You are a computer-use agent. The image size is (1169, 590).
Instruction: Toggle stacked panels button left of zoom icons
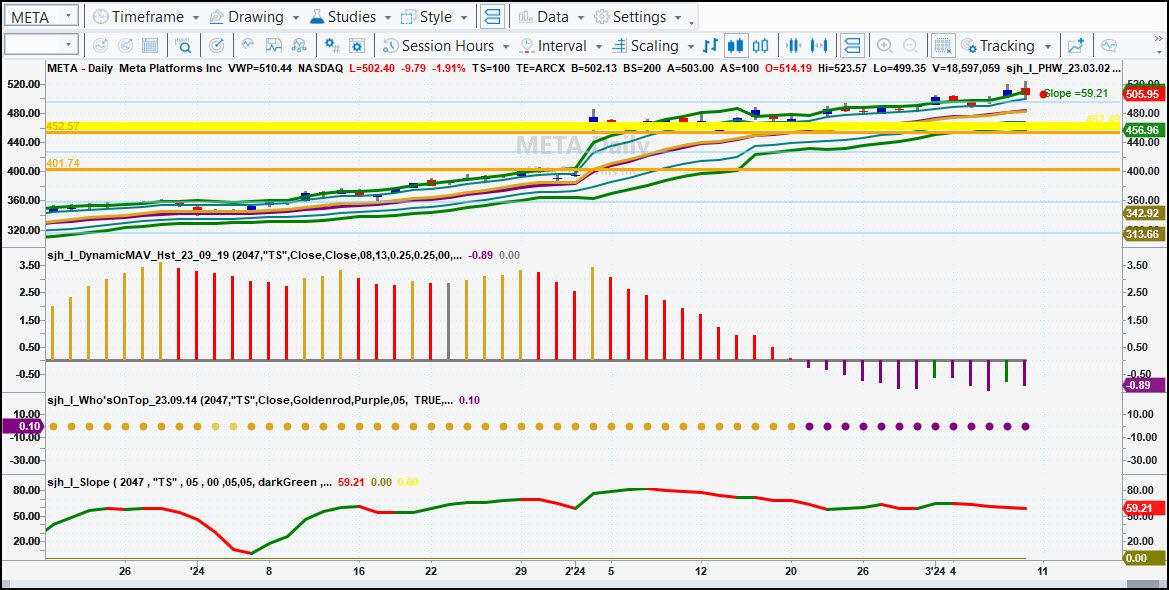(852, 45)
